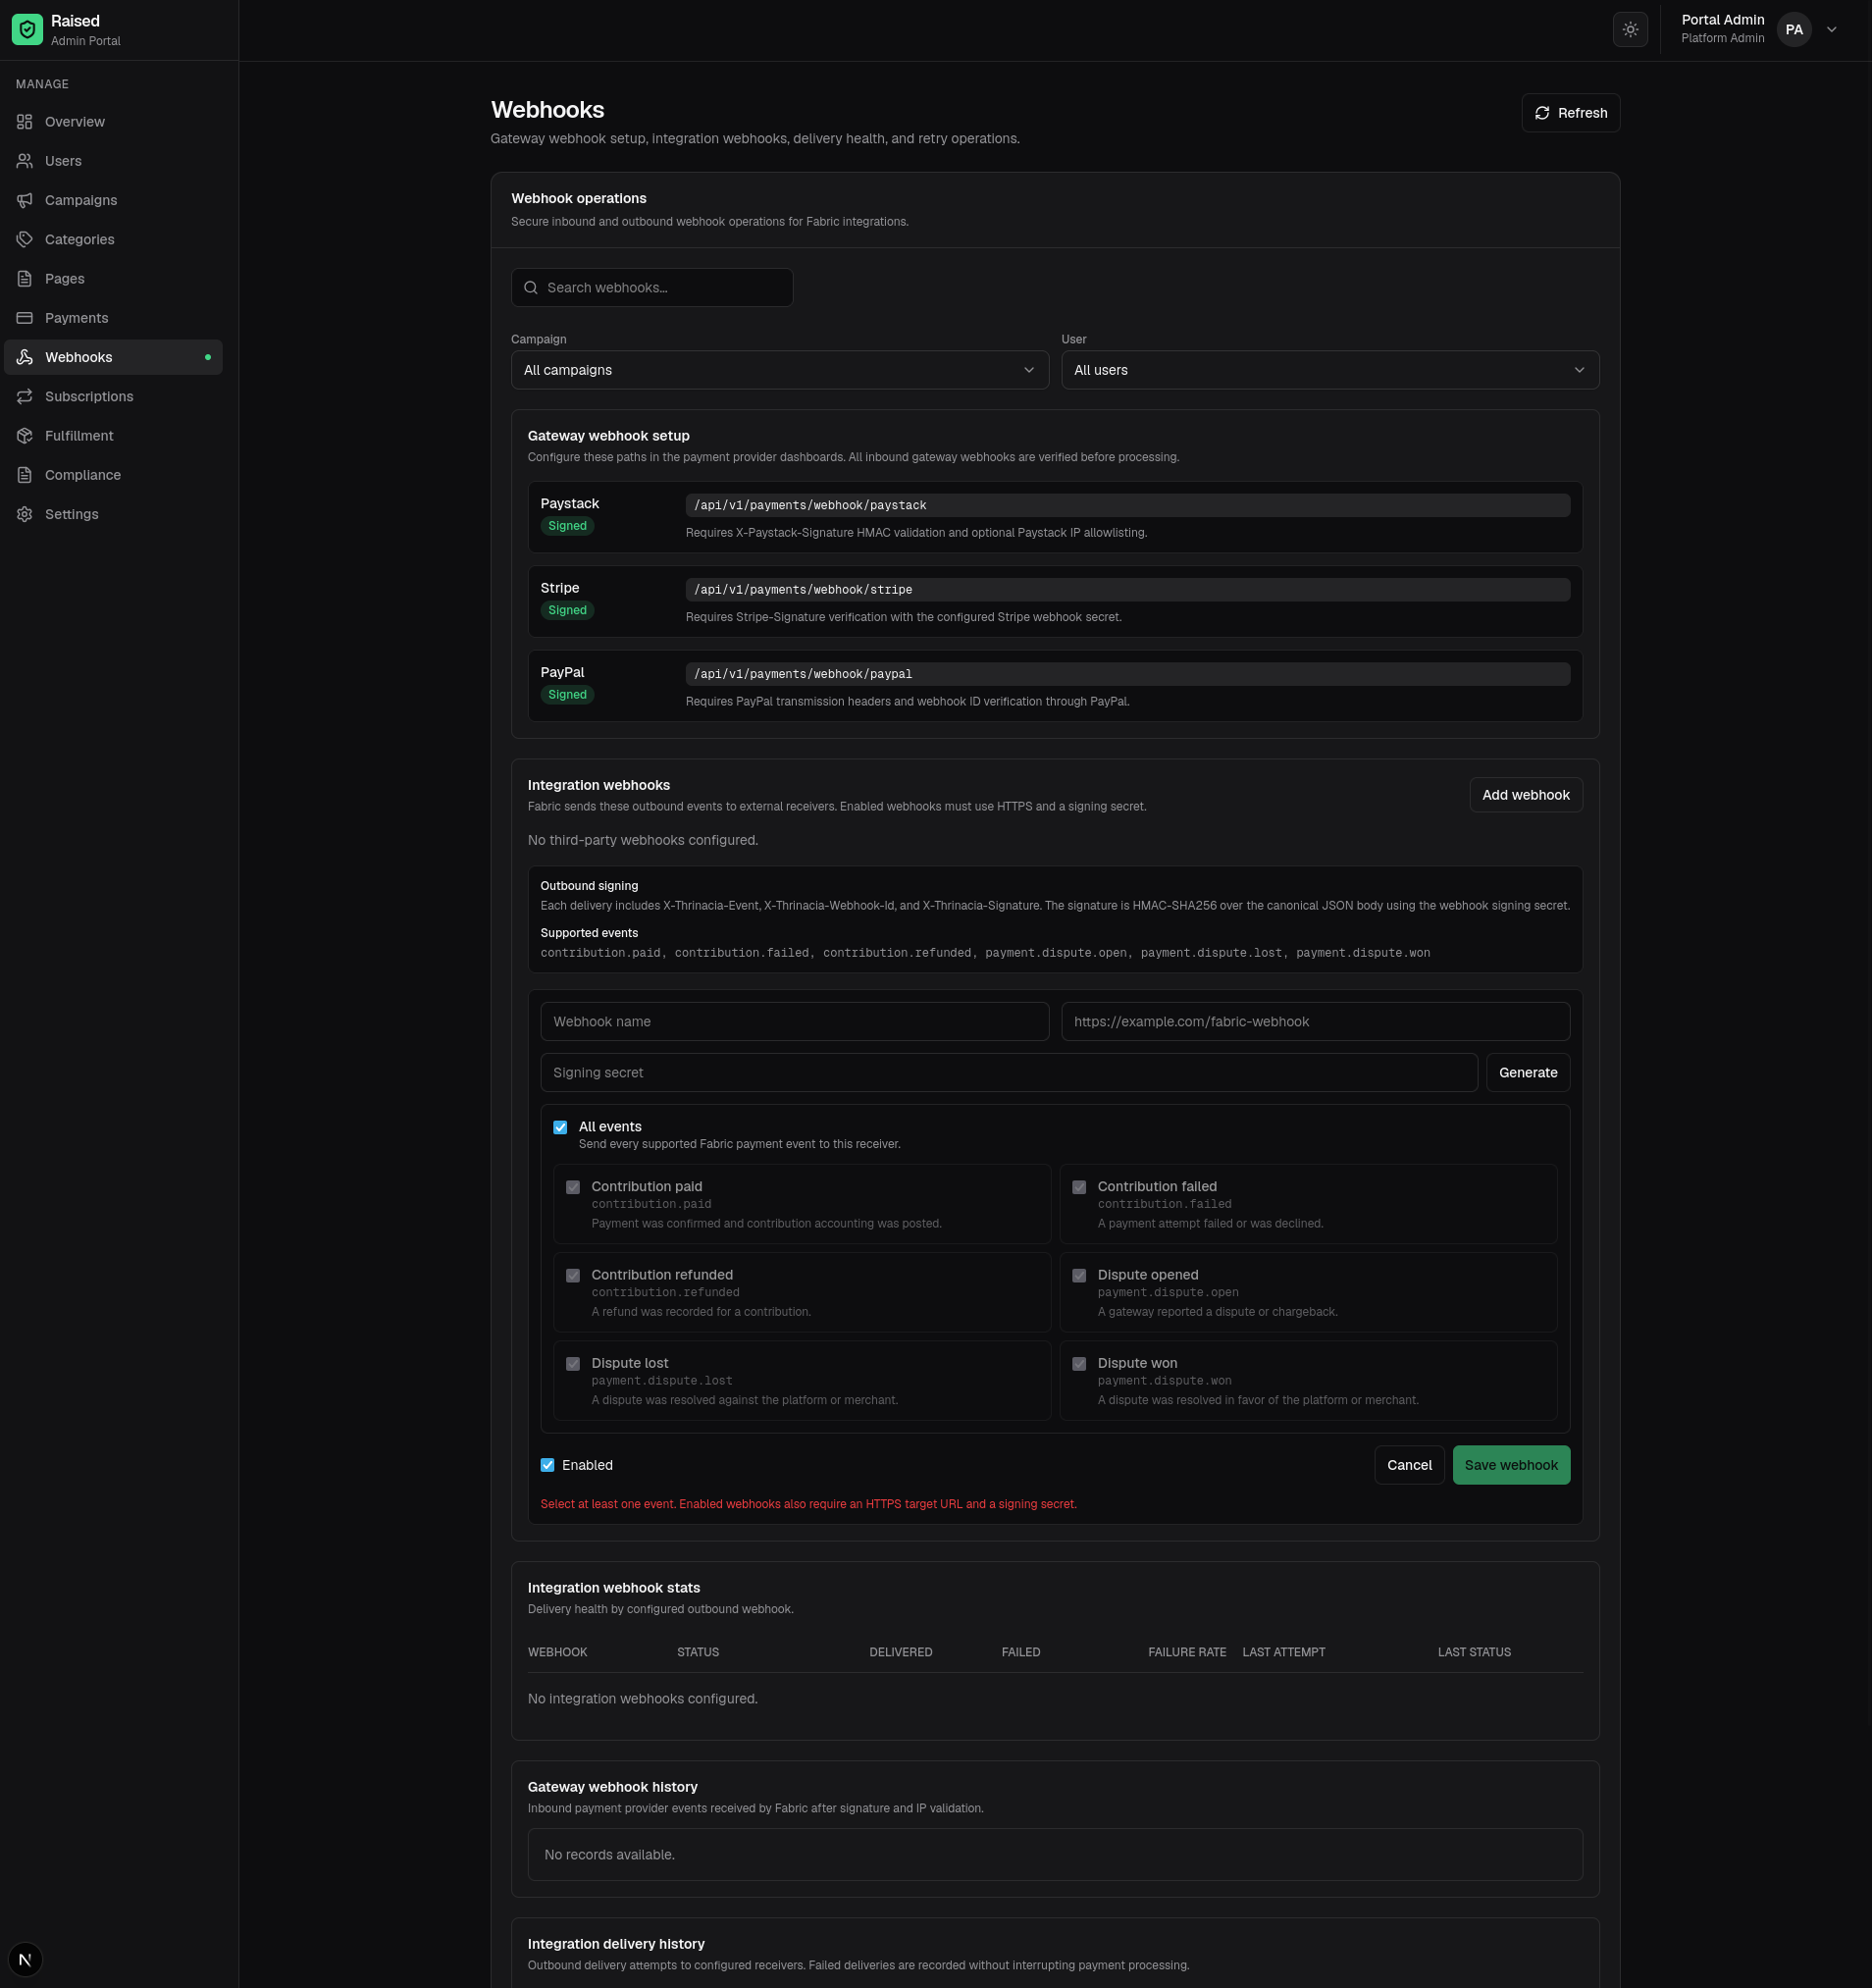Click the Payments card icon

coord(25,318)
